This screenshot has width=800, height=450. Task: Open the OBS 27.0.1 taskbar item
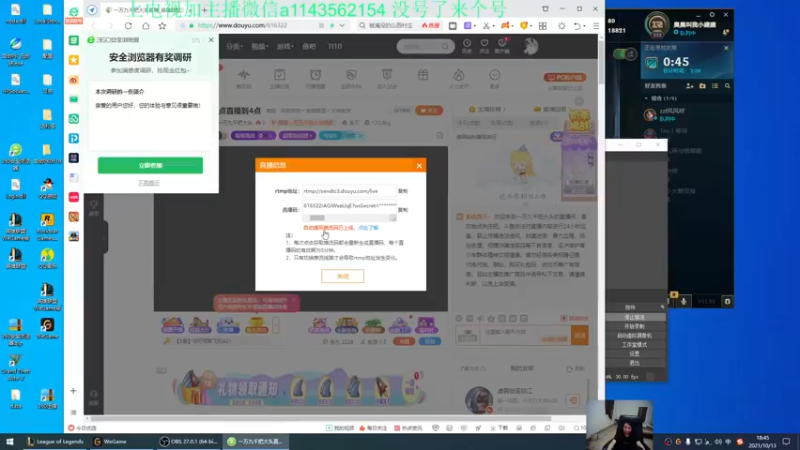(x=188, y=441)
